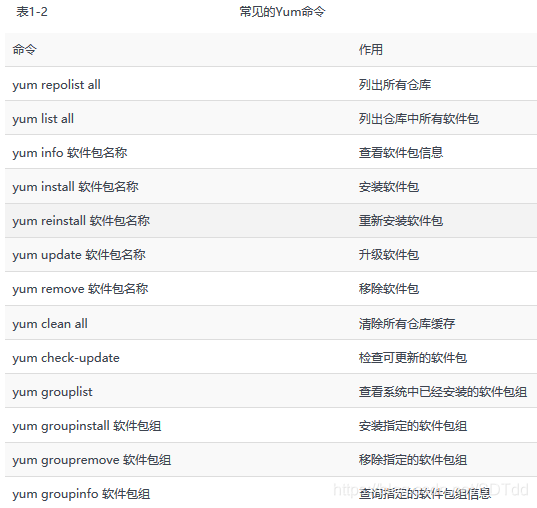Select the 'yum remove 软件包名称' cell

pyautogui.click(x=80, y=289)
